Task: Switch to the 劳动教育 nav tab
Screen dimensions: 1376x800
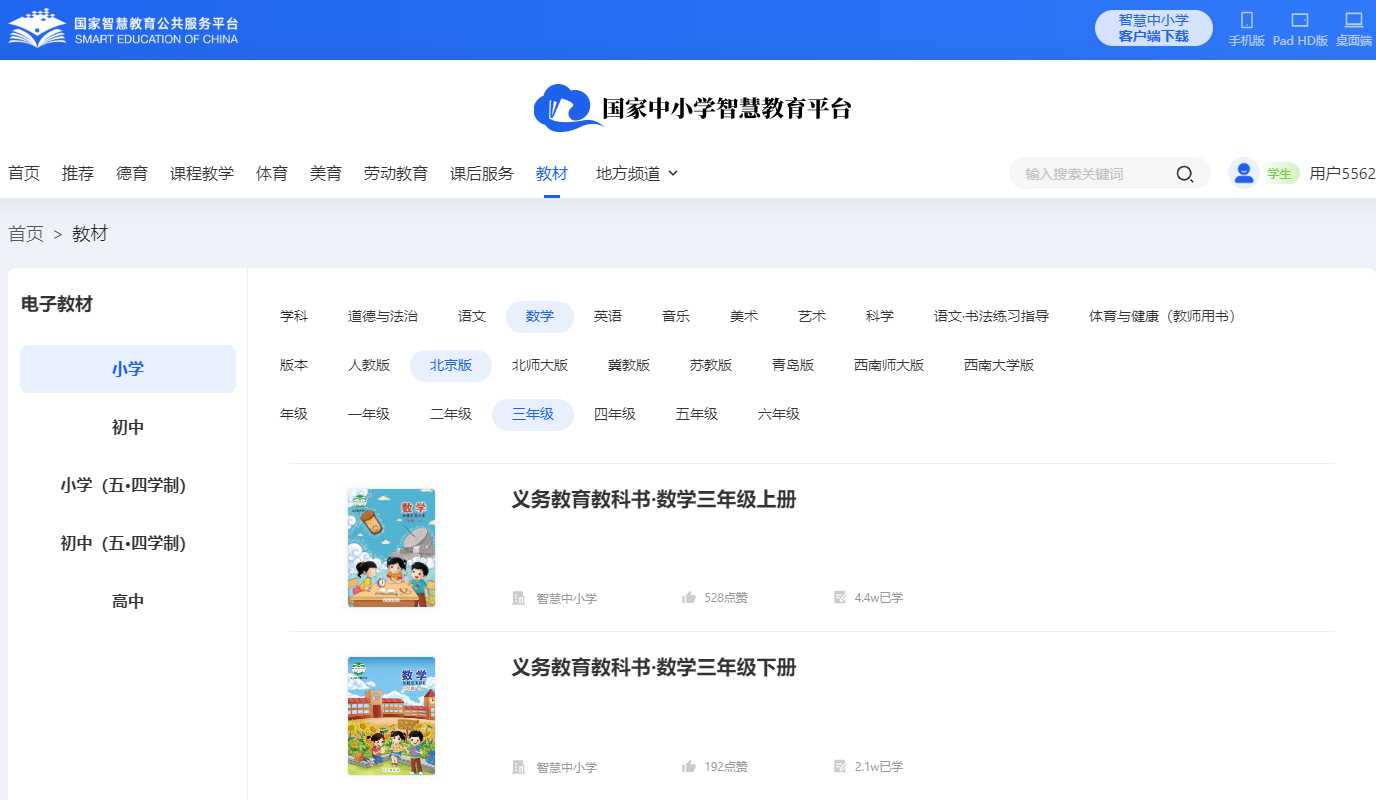Action: [395, 173]
